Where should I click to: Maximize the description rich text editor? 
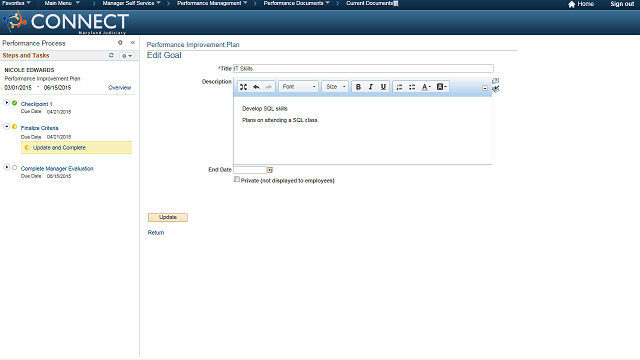[243, 87]
